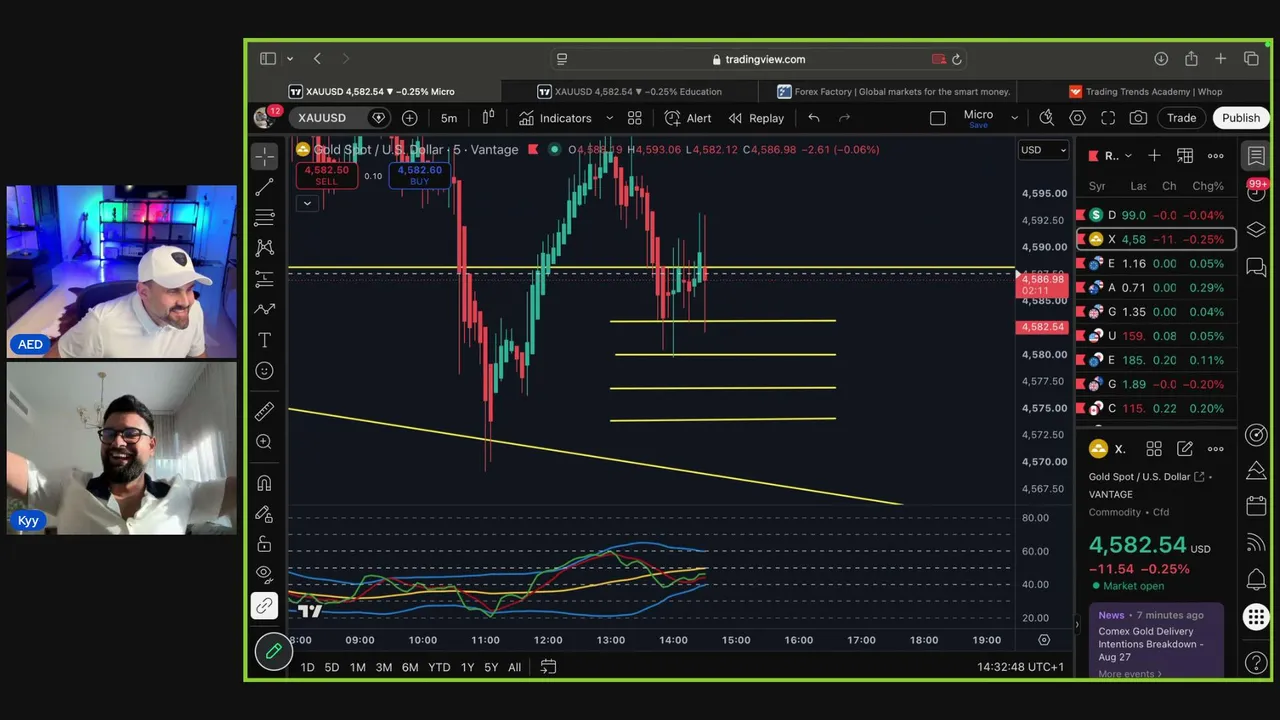Open chart settings hexagon icon
The image size is (1280, 720).
pos(1077,118)
